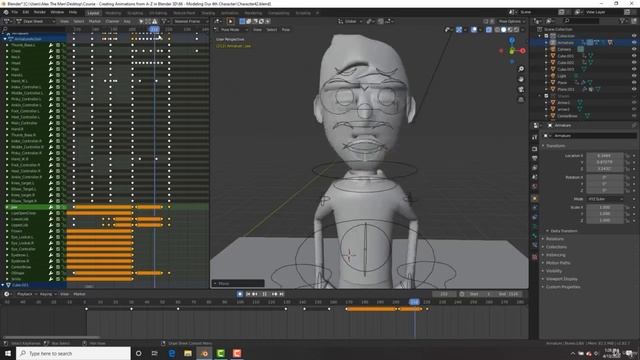Image resolution: width=640 pixels, height=360 pixels.
Task: Click the timeline current frame field
Action: pyautogui.click(x=444, y=294)
